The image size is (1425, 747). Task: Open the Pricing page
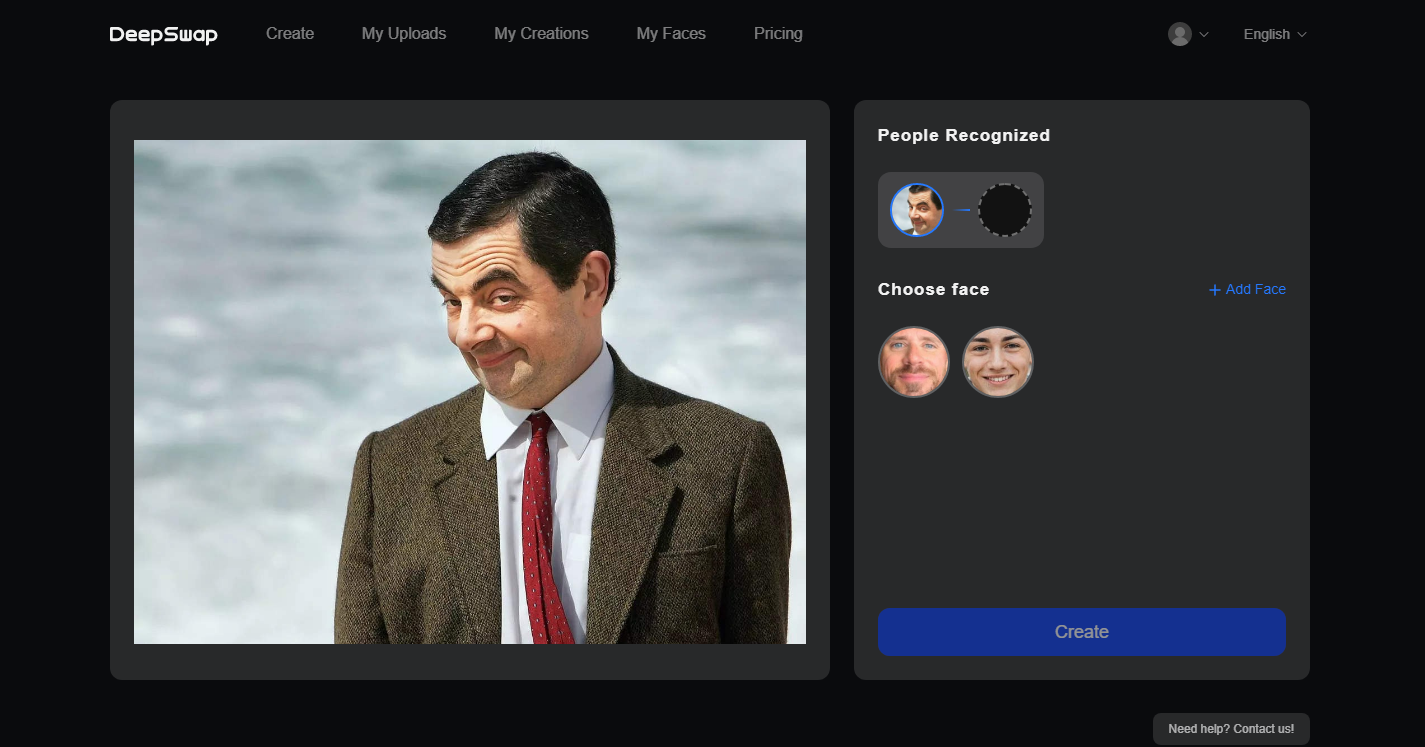coord(778,34)
